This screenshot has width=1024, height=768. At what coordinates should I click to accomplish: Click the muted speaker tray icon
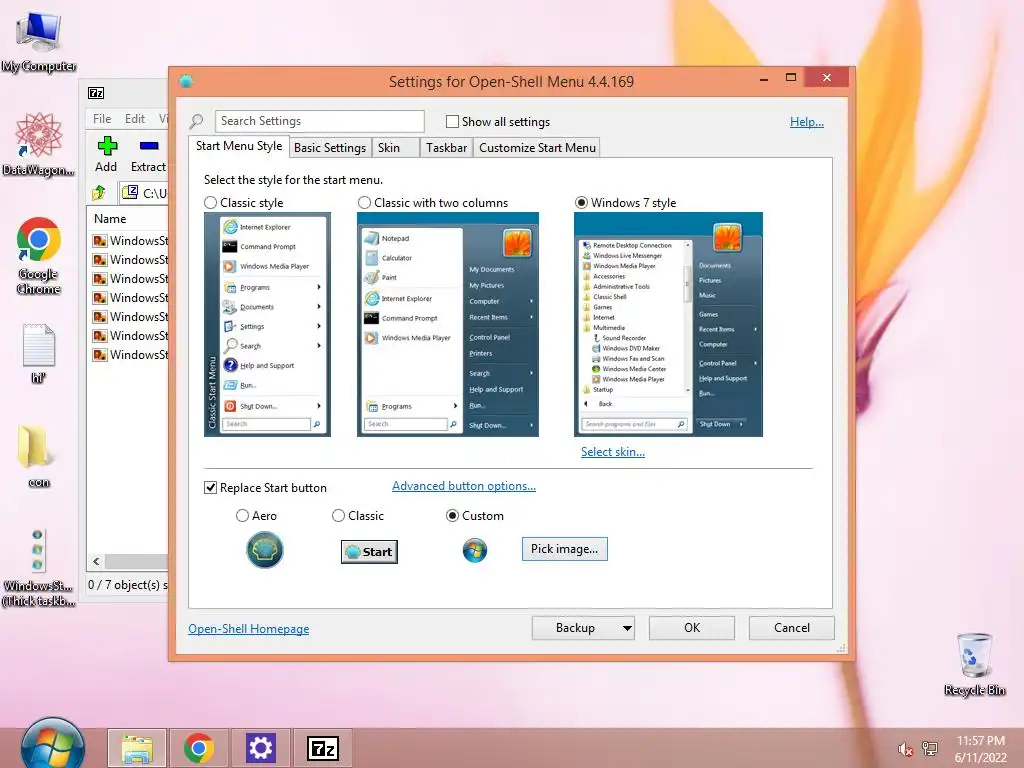[x=905, y=749]
